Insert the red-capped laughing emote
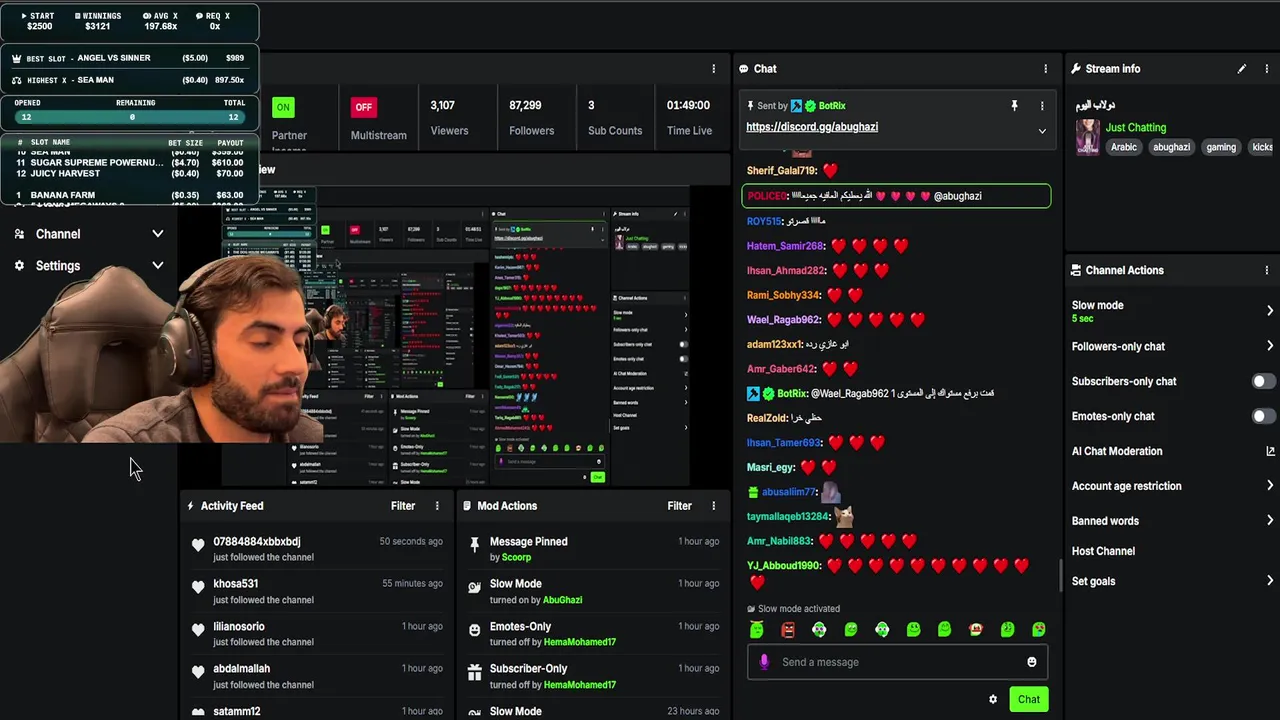1280x720 pixels. 976,629
